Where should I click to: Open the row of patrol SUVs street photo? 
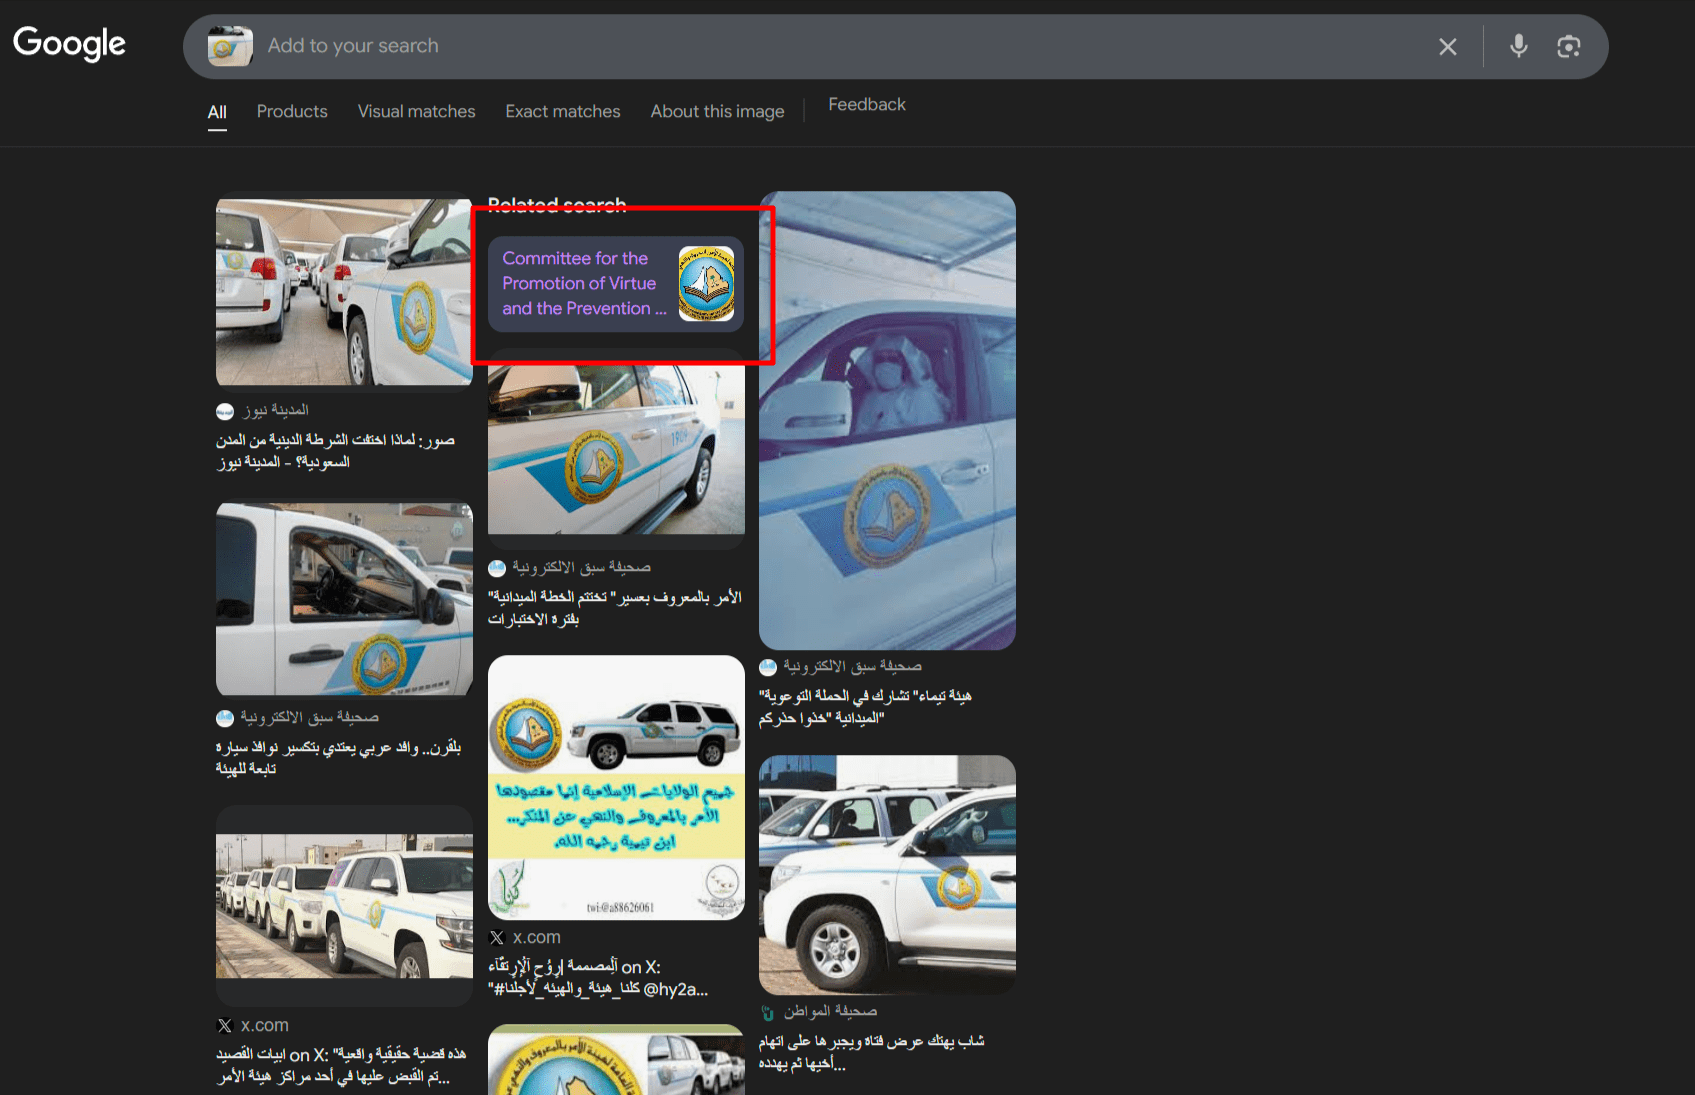[x=344, y=906]
